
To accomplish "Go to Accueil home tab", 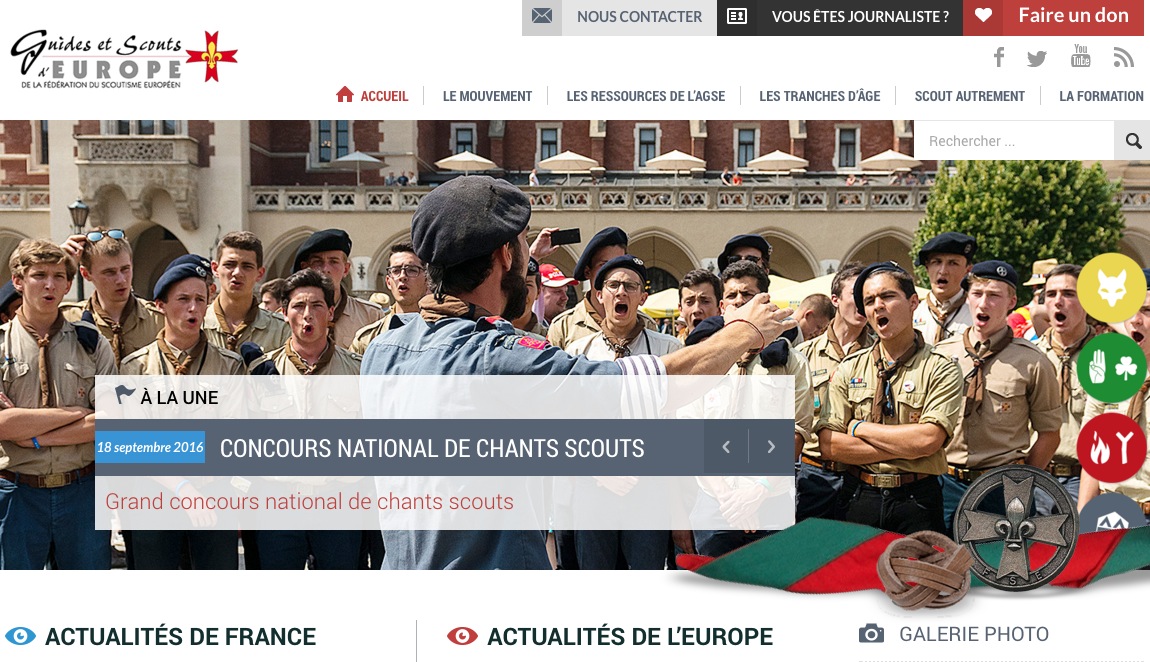I will coord(372,95).
